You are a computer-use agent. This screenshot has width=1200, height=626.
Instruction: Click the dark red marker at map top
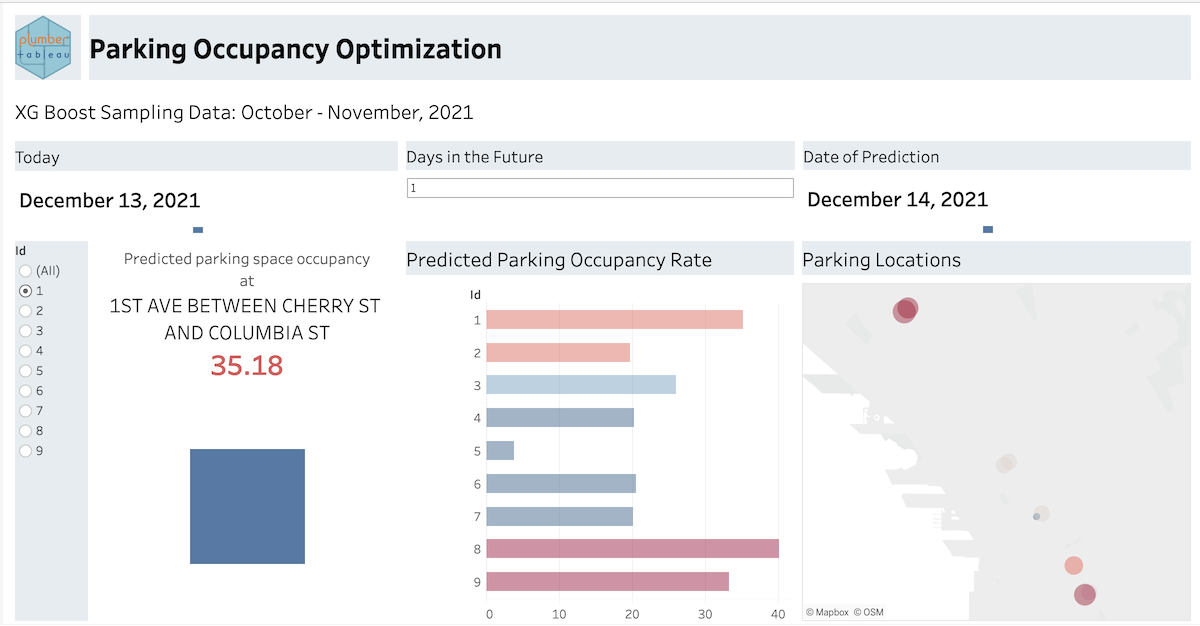(x=905, y=310)
